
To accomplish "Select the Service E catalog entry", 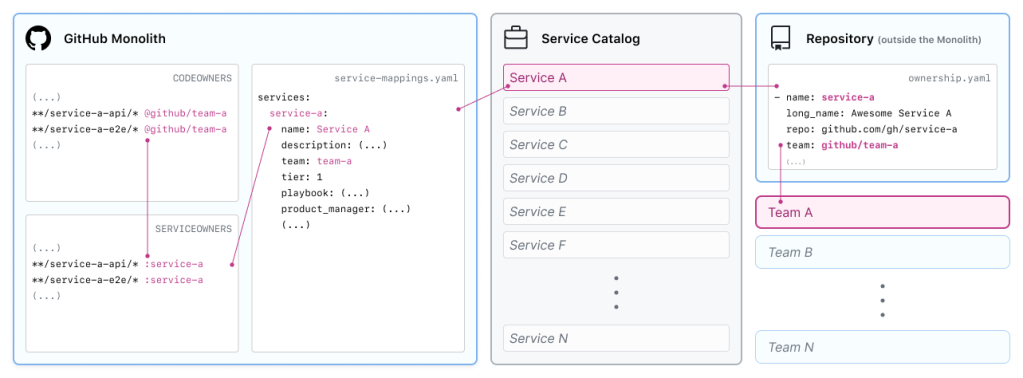I will point(616,212).
